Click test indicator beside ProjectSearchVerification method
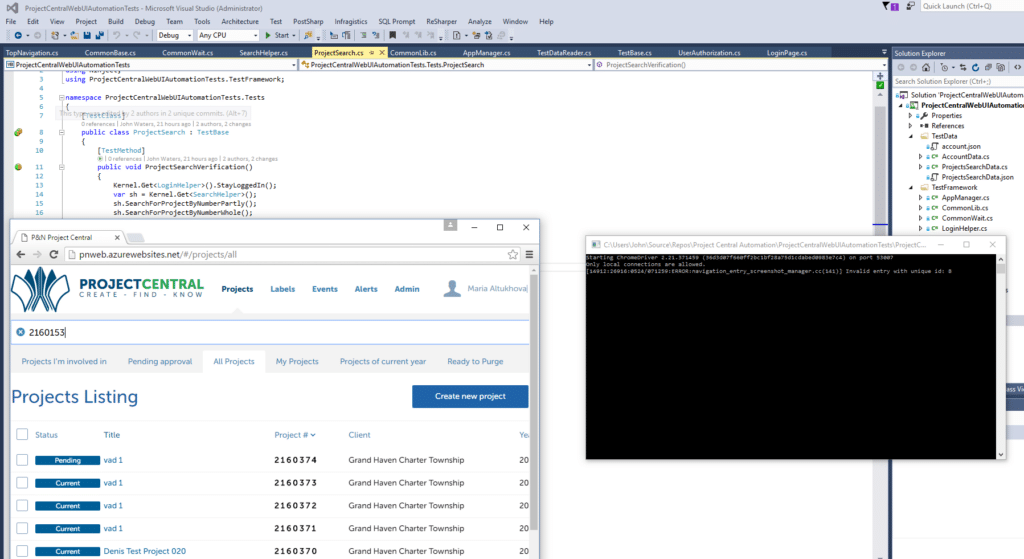Image resolution: width=1024 pixels, height=559 pixels. point(18,167)
